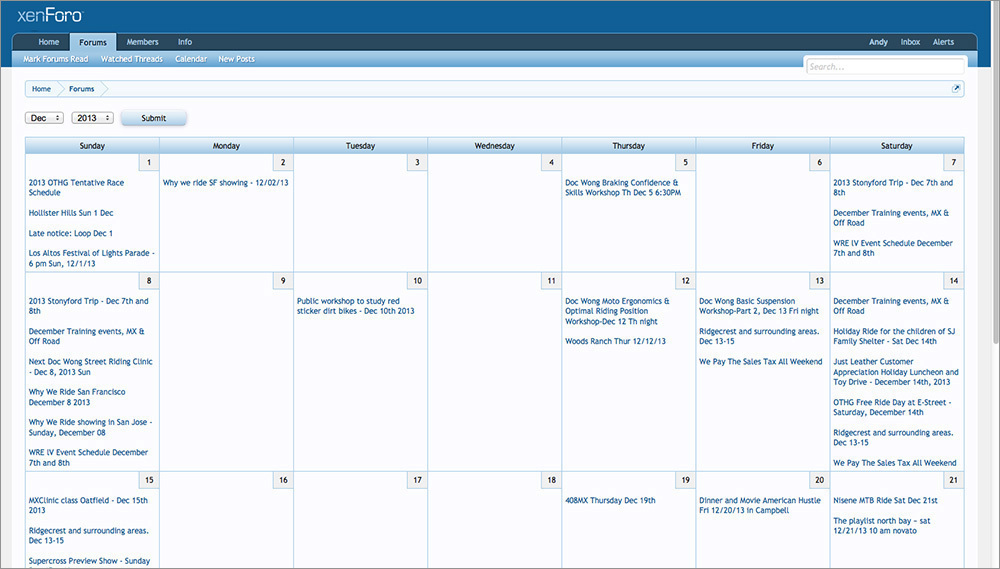Click the Home breadcrumb
Viewport: 1000px width, 569px height.
coord(41,89)
